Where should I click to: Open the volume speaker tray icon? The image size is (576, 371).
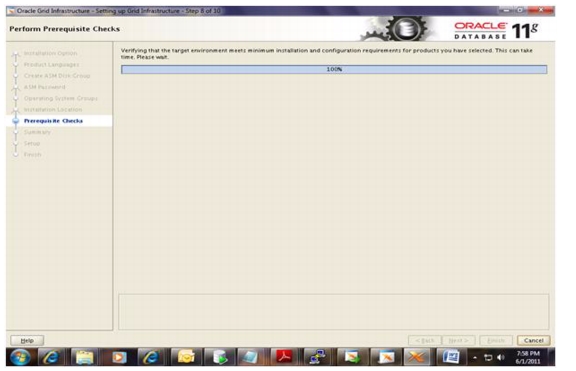click(x=500, y=357)
